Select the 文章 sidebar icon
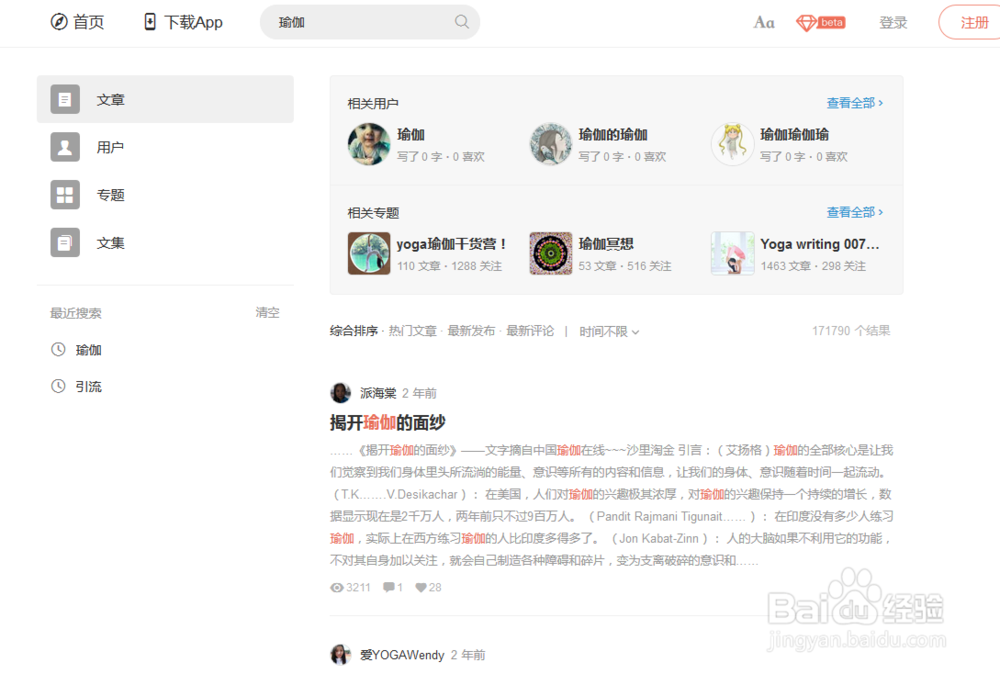1000x674 pixels. 64,99
